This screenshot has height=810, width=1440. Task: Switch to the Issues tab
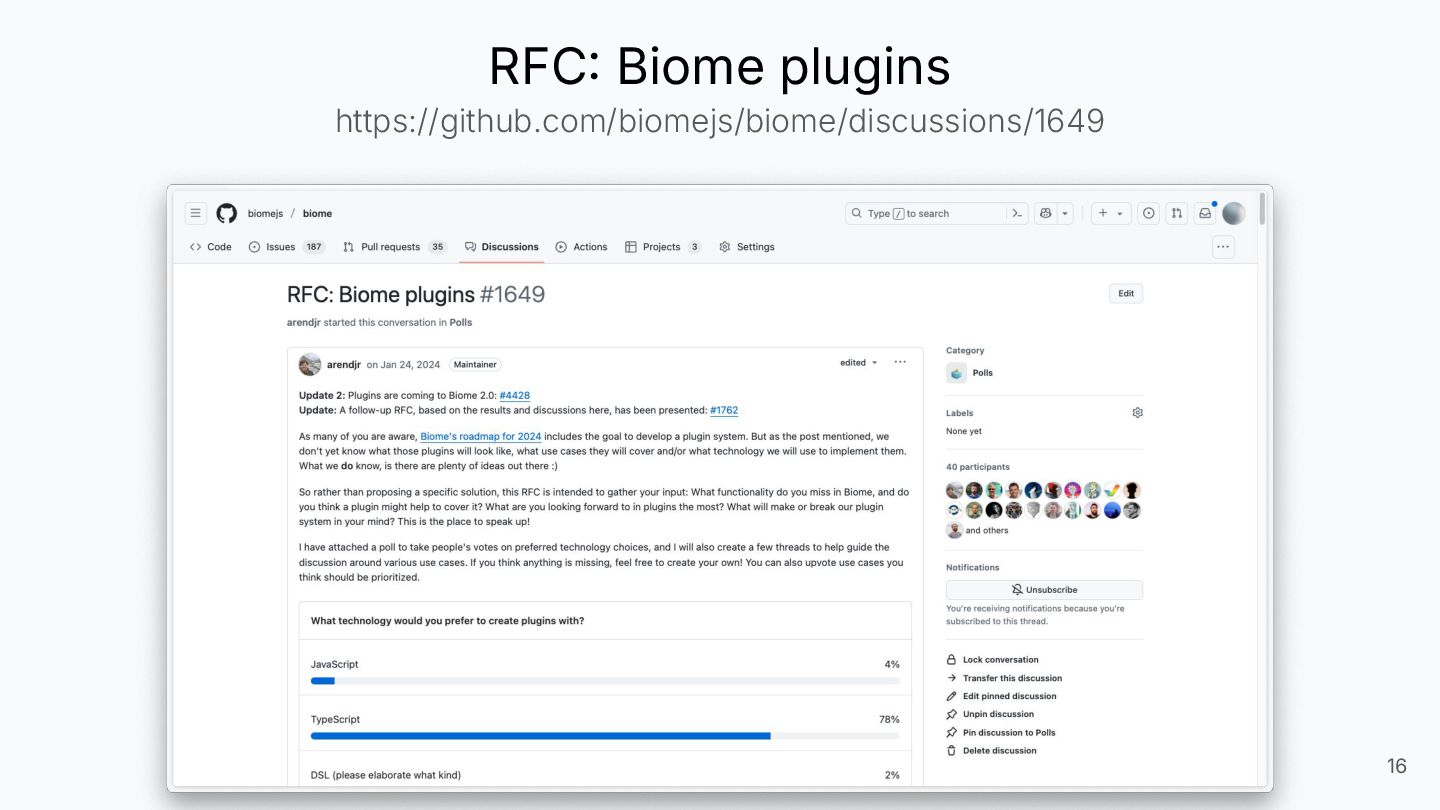pyautogui.click(x=286, y=247)
